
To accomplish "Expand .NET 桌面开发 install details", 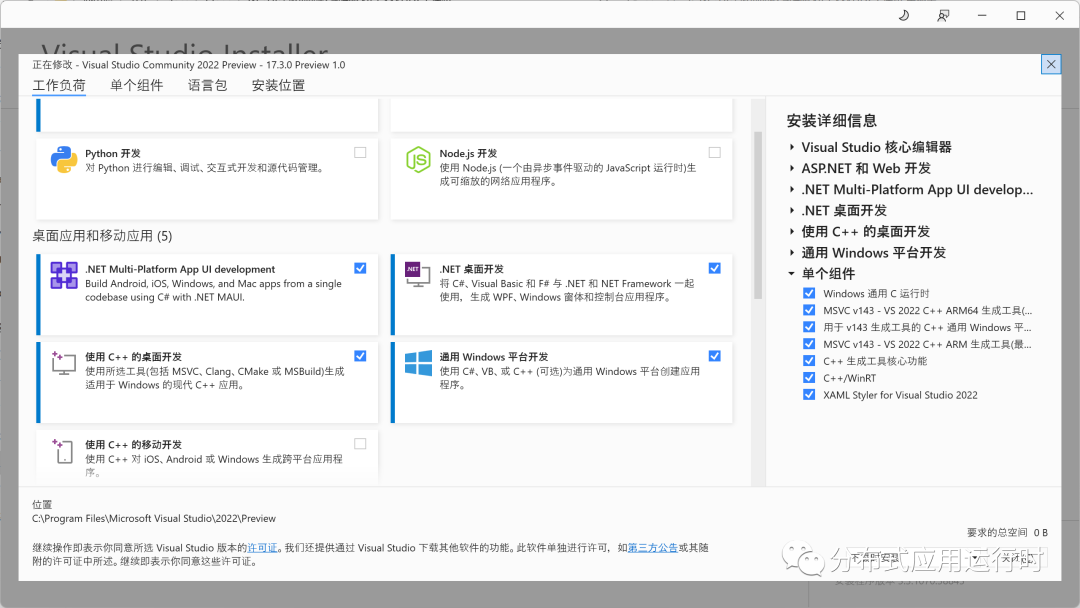I will 792,210.
